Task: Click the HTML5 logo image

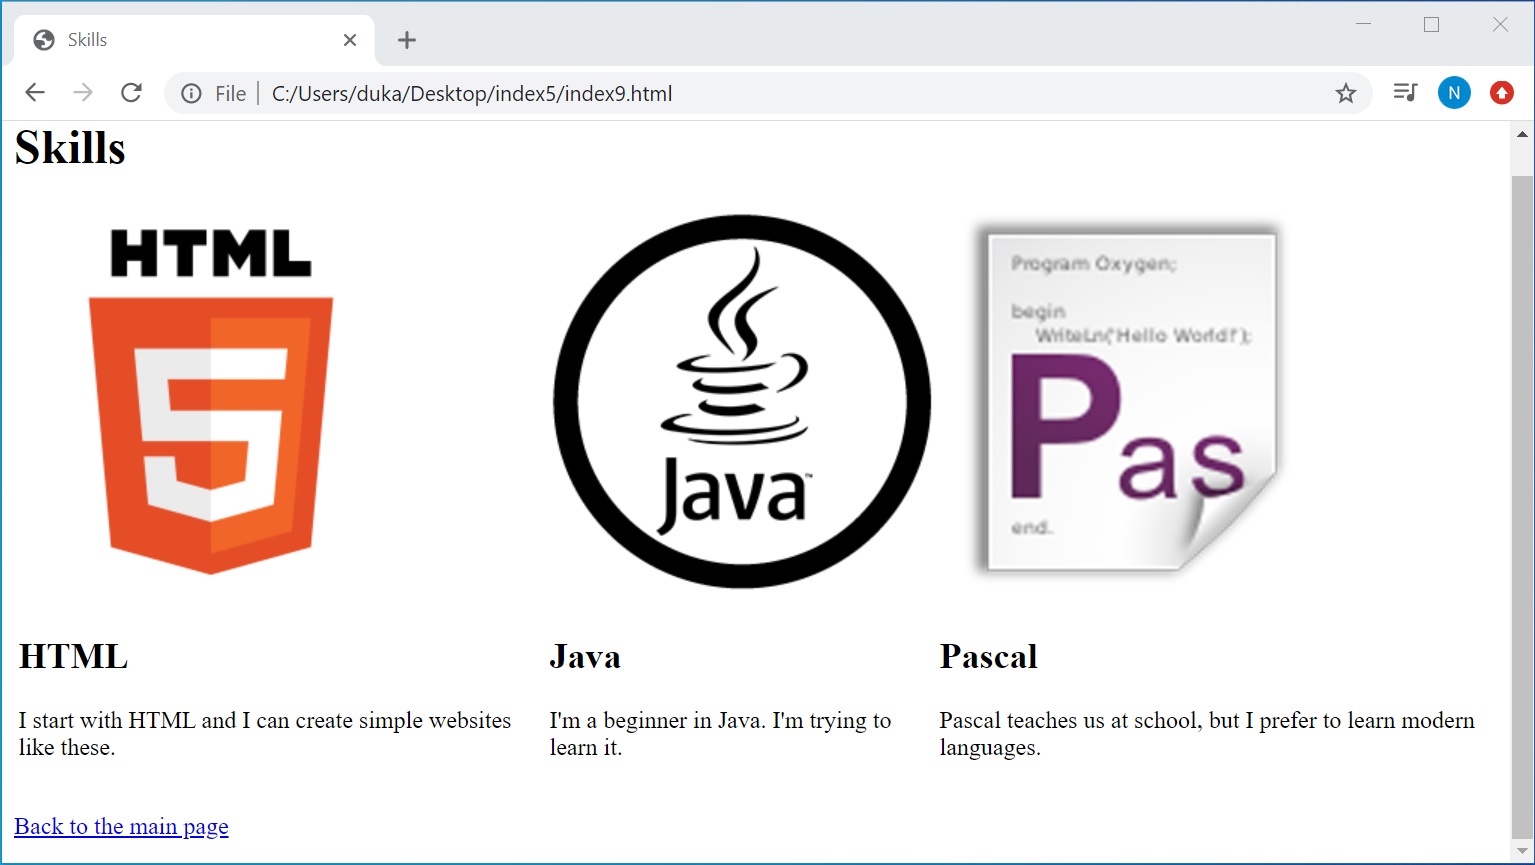Action: 211,401
